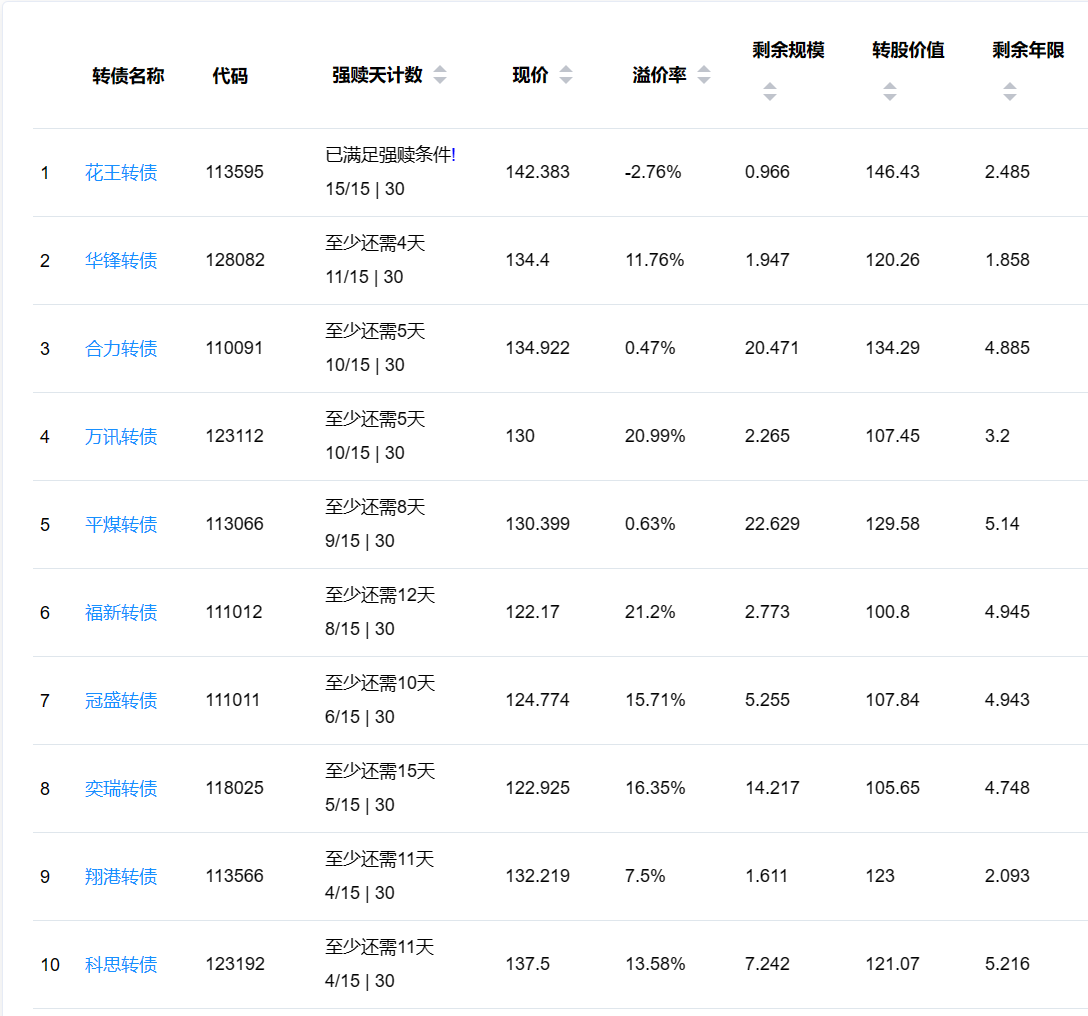Open 万讯转债 details link
This screenshot has height=1016, width=1088.
coord(121,437)
